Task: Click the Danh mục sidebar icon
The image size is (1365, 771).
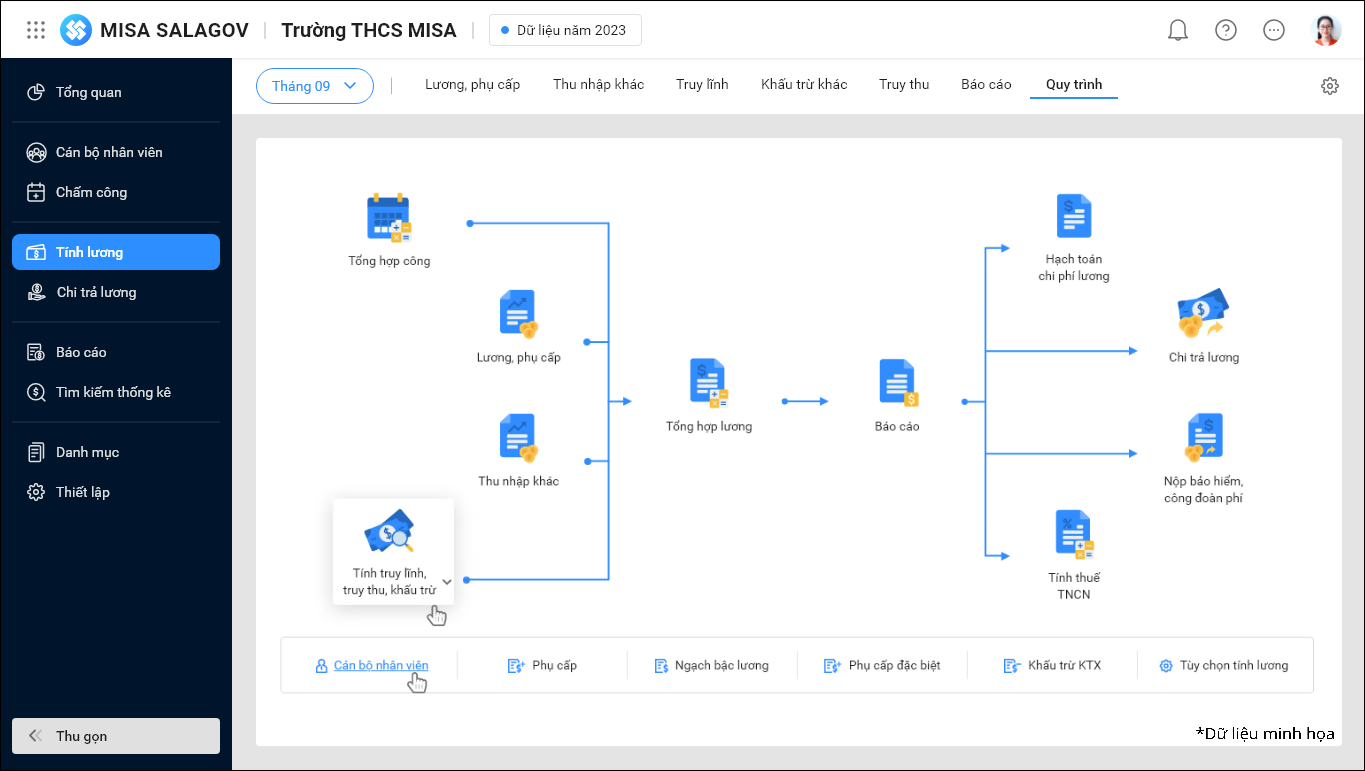Action: 36,452
